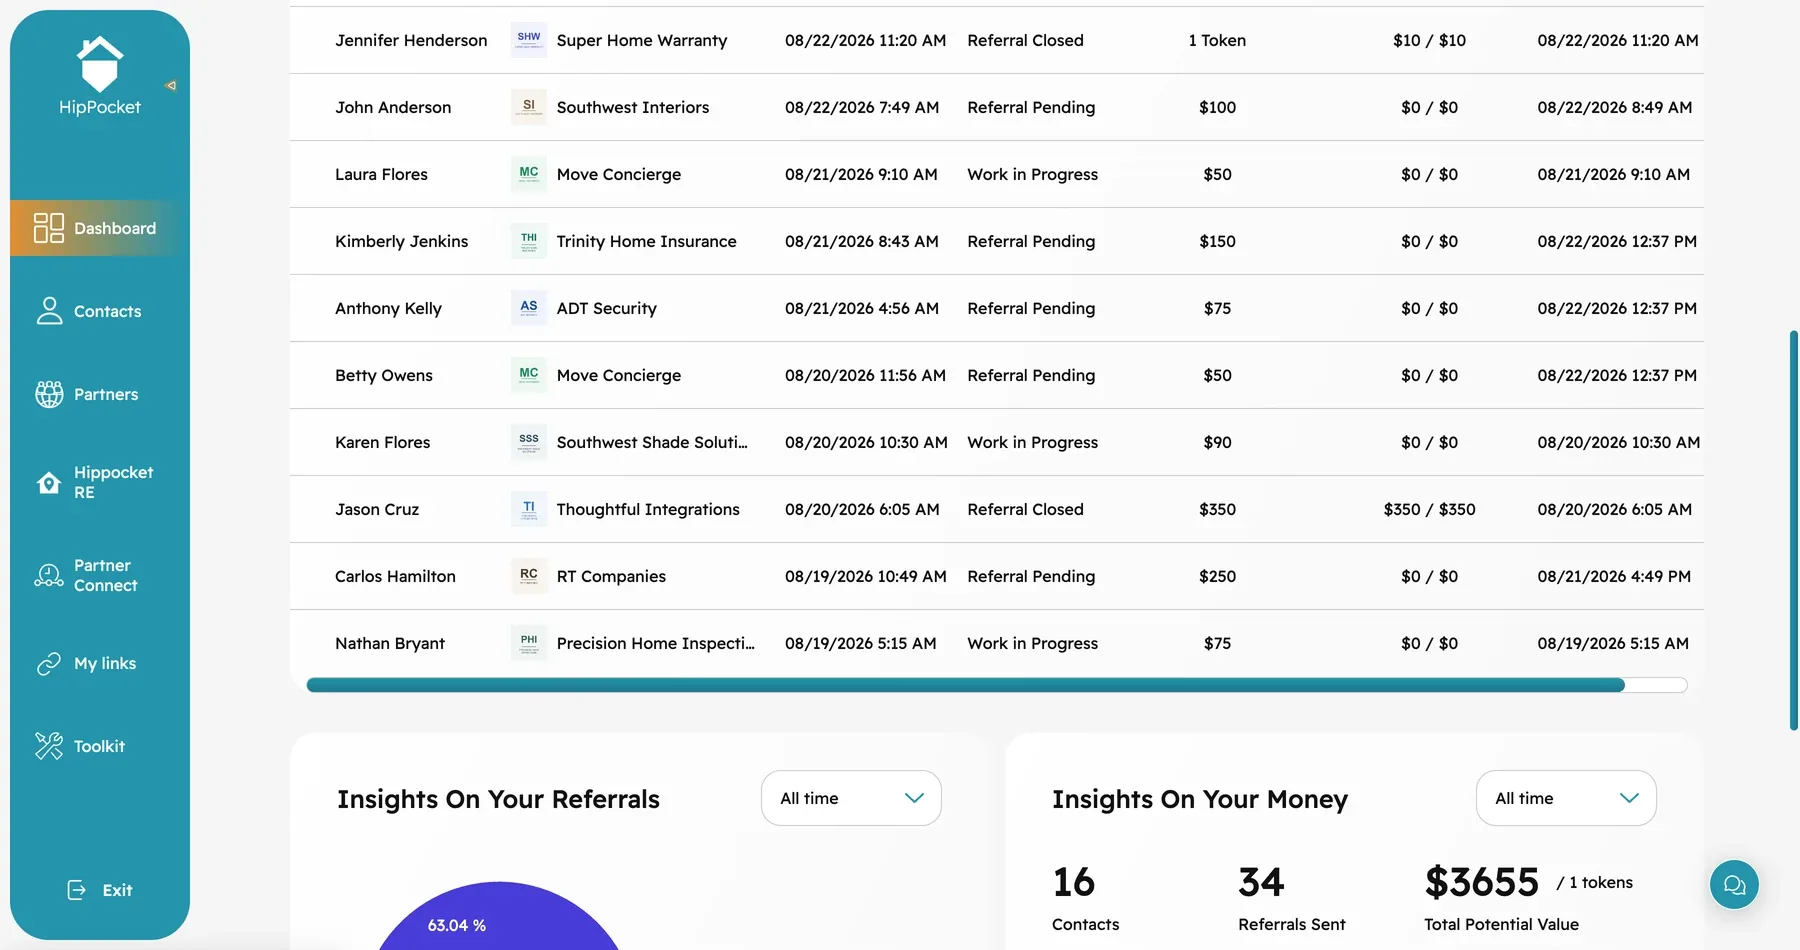Select contact Nathan Bryant
The image size is (1800, 950).
(x=390, y=643)
